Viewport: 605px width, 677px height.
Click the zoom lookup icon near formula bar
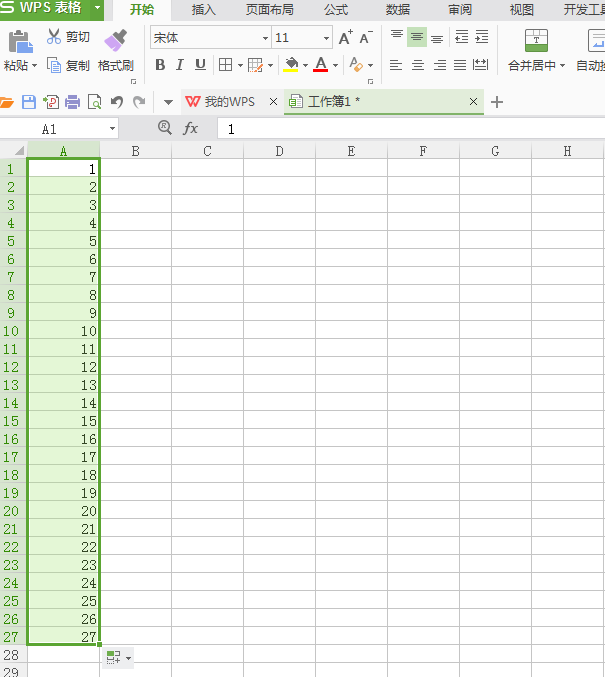point(165,128)
